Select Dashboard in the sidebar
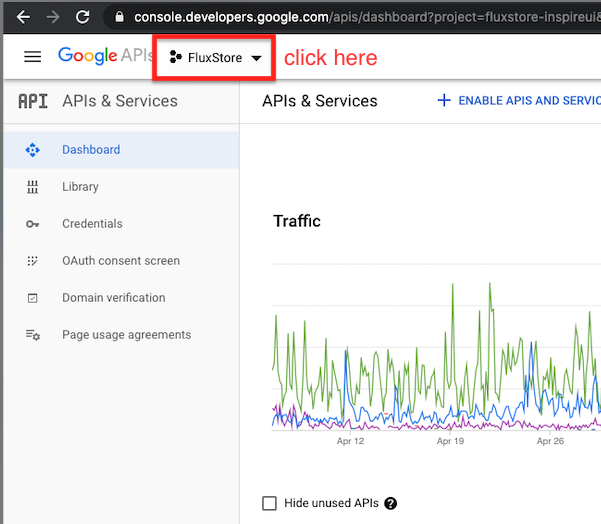The height and width of the screenshot is (524, 601). click(121, 150)
